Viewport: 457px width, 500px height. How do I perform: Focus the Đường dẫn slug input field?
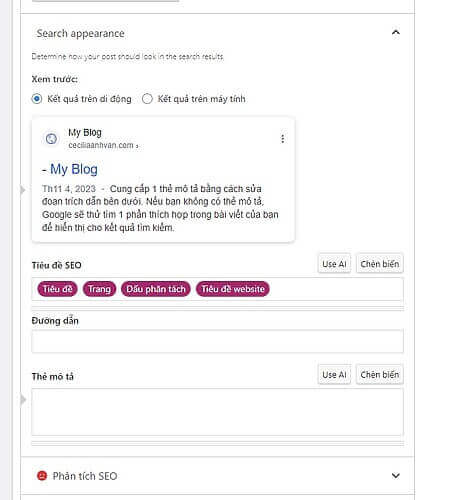pos(217,341)
